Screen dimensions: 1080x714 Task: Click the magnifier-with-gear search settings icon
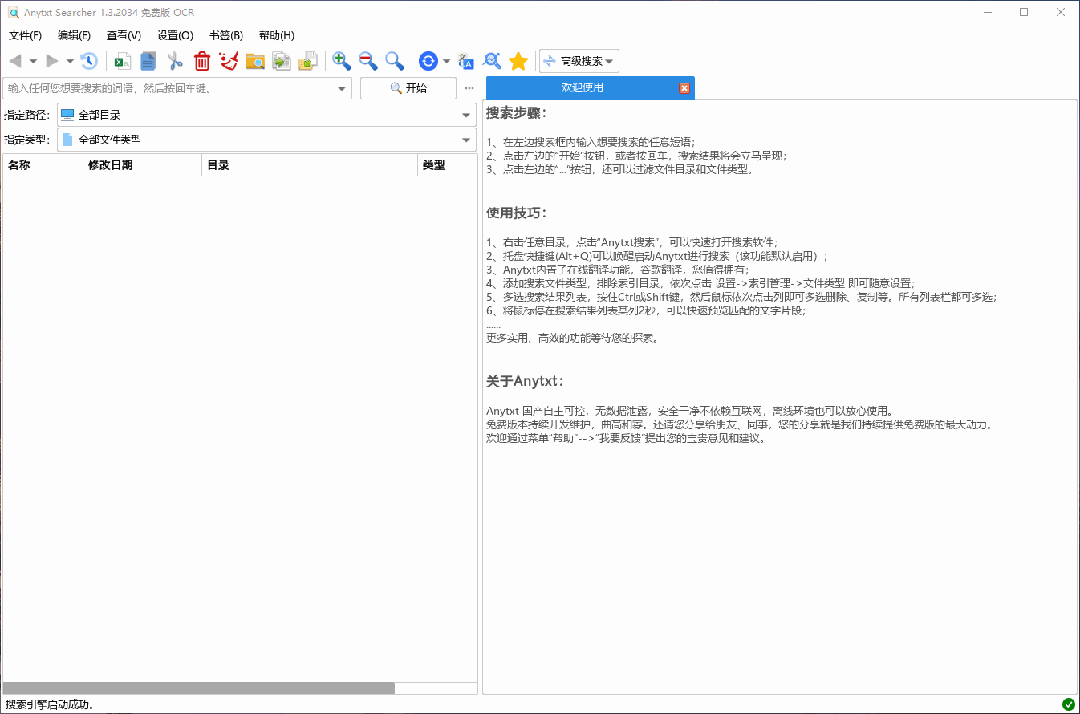[492, 61]
